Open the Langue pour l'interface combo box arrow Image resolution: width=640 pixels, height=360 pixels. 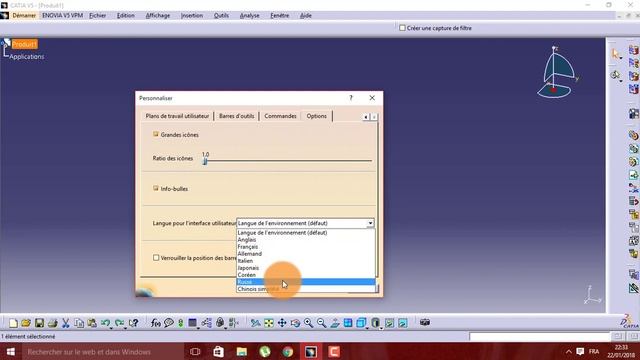click(x=370, y=223)
